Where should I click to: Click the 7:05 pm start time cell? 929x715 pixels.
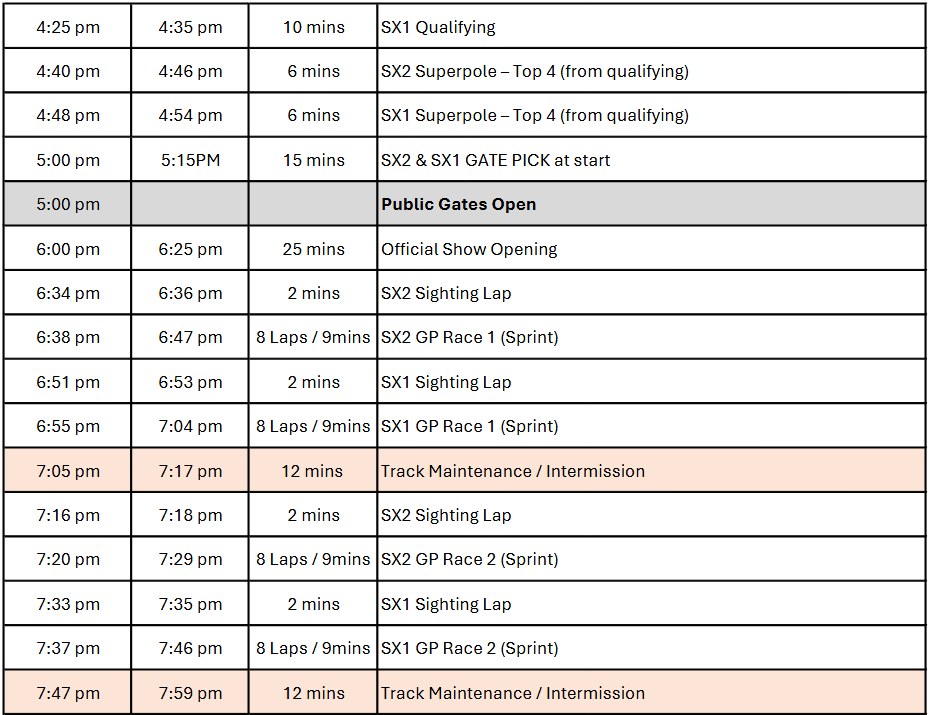[x=68, y=471]
